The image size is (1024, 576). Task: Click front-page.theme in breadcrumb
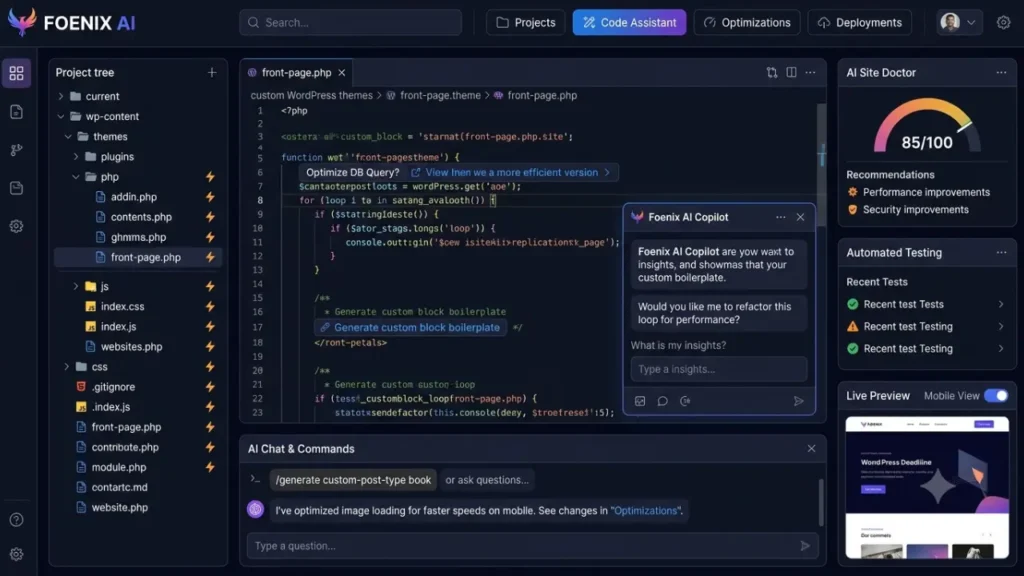pos(440,95)
